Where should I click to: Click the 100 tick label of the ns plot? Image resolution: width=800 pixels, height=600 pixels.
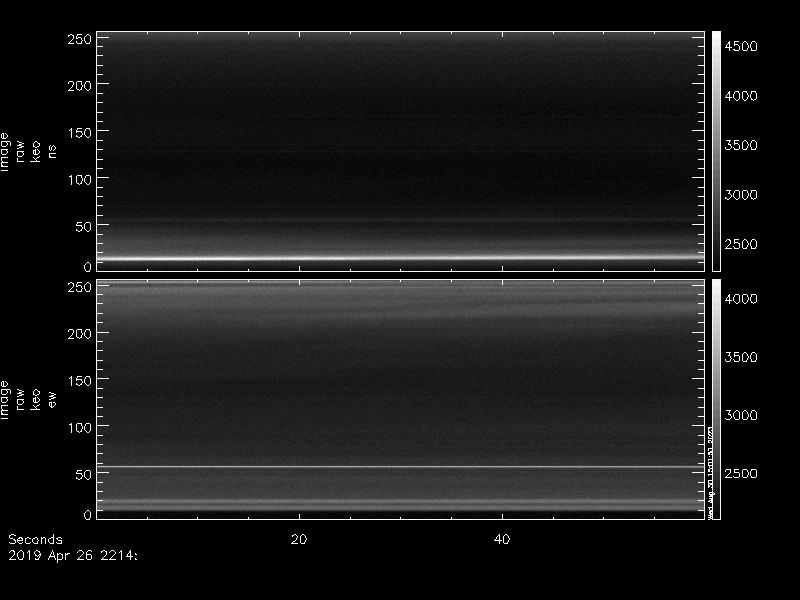click(x=80, y=180)
